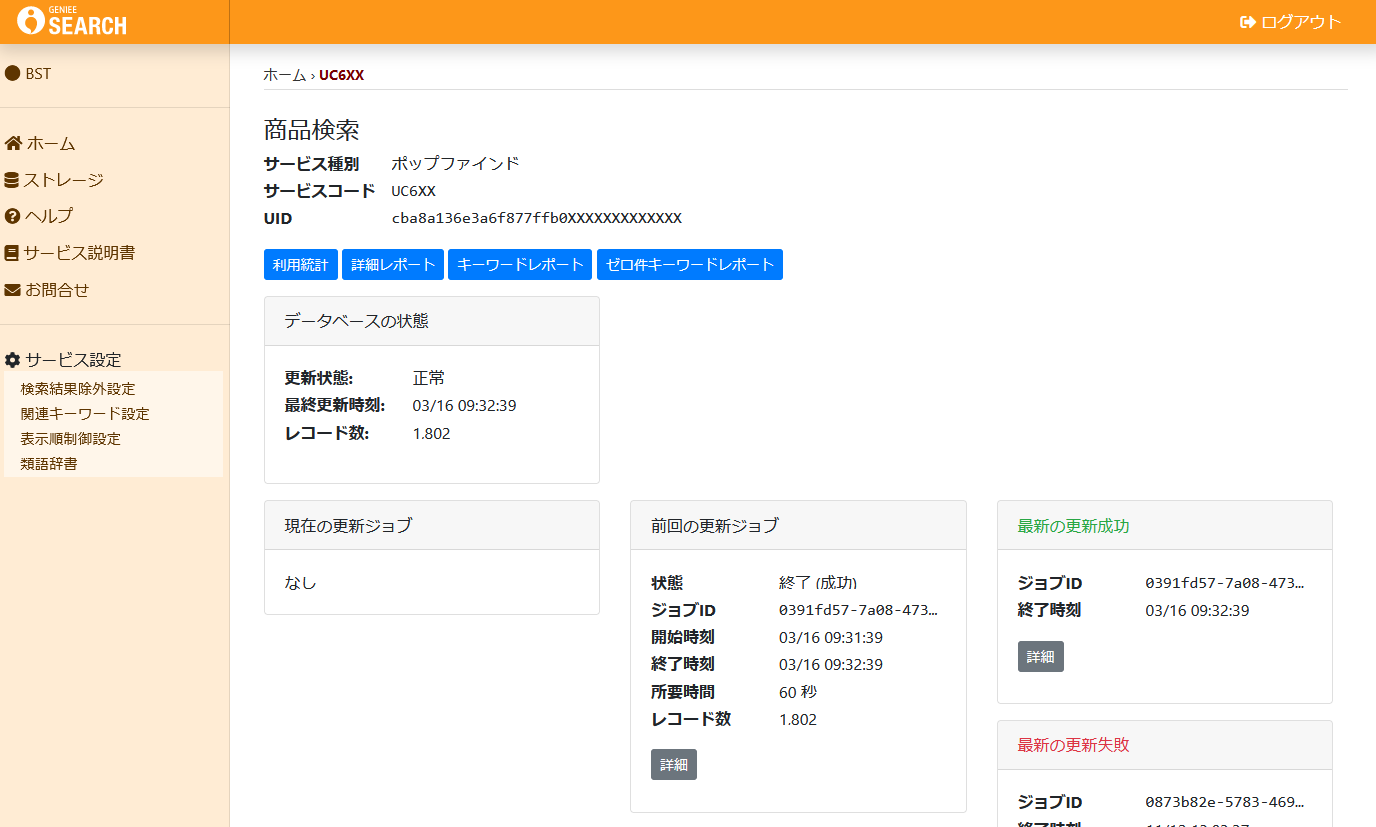The height and width of the screenshot is (827, 1376).
Task: Click 最終更新時刻 value 03/16 09:32:39
Action: [465, 406]
